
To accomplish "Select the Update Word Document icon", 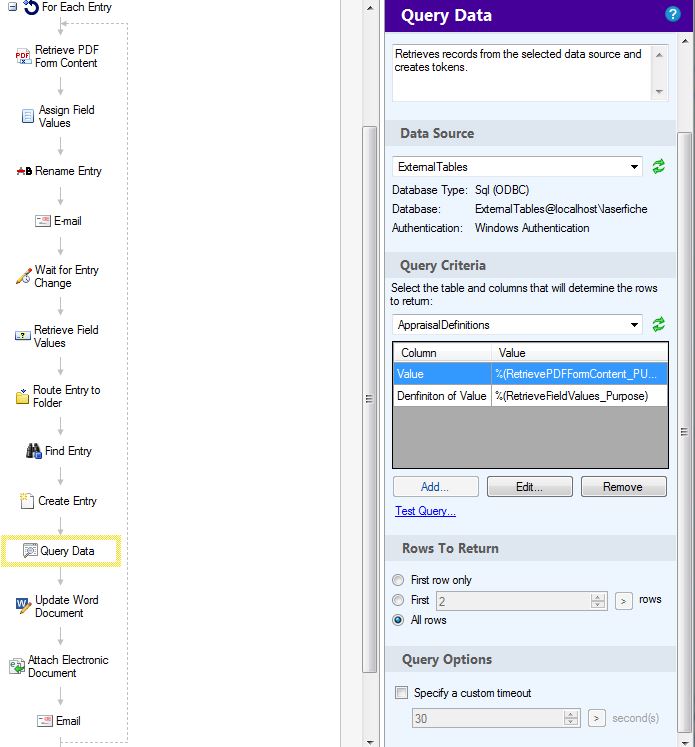I will [23, 605].
